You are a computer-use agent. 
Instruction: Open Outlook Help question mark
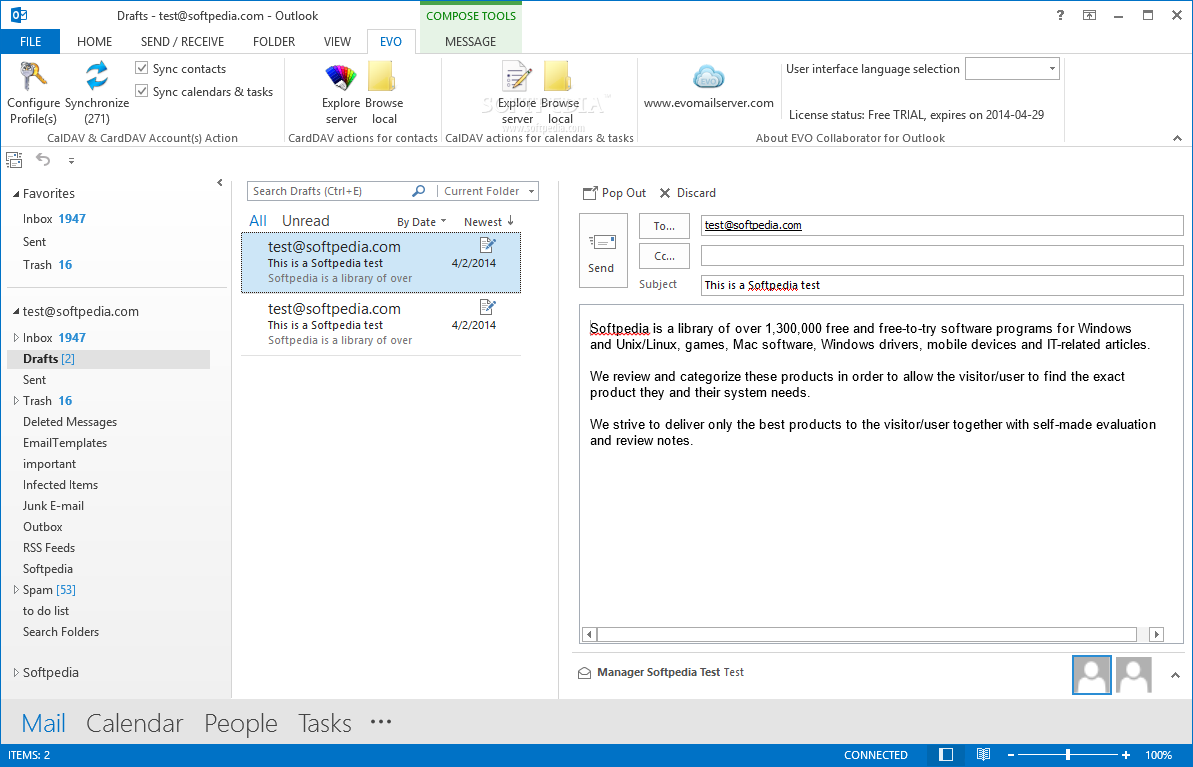tap(1060, 15)
